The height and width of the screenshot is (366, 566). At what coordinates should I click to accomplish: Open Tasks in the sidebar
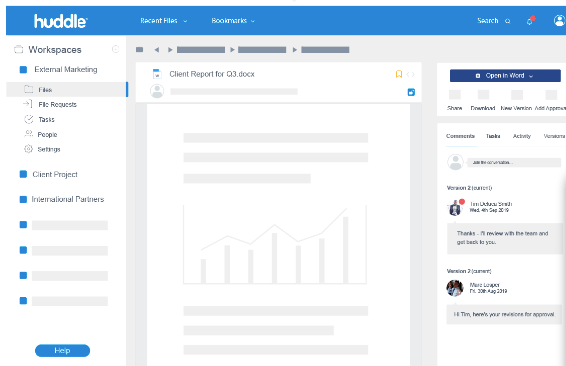tap(46, 119)
